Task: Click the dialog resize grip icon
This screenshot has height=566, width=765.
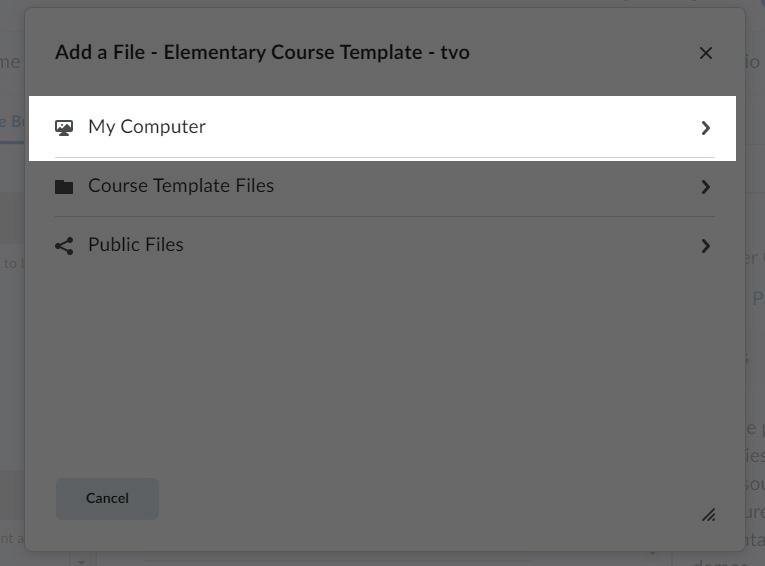Action: [709, 515]
